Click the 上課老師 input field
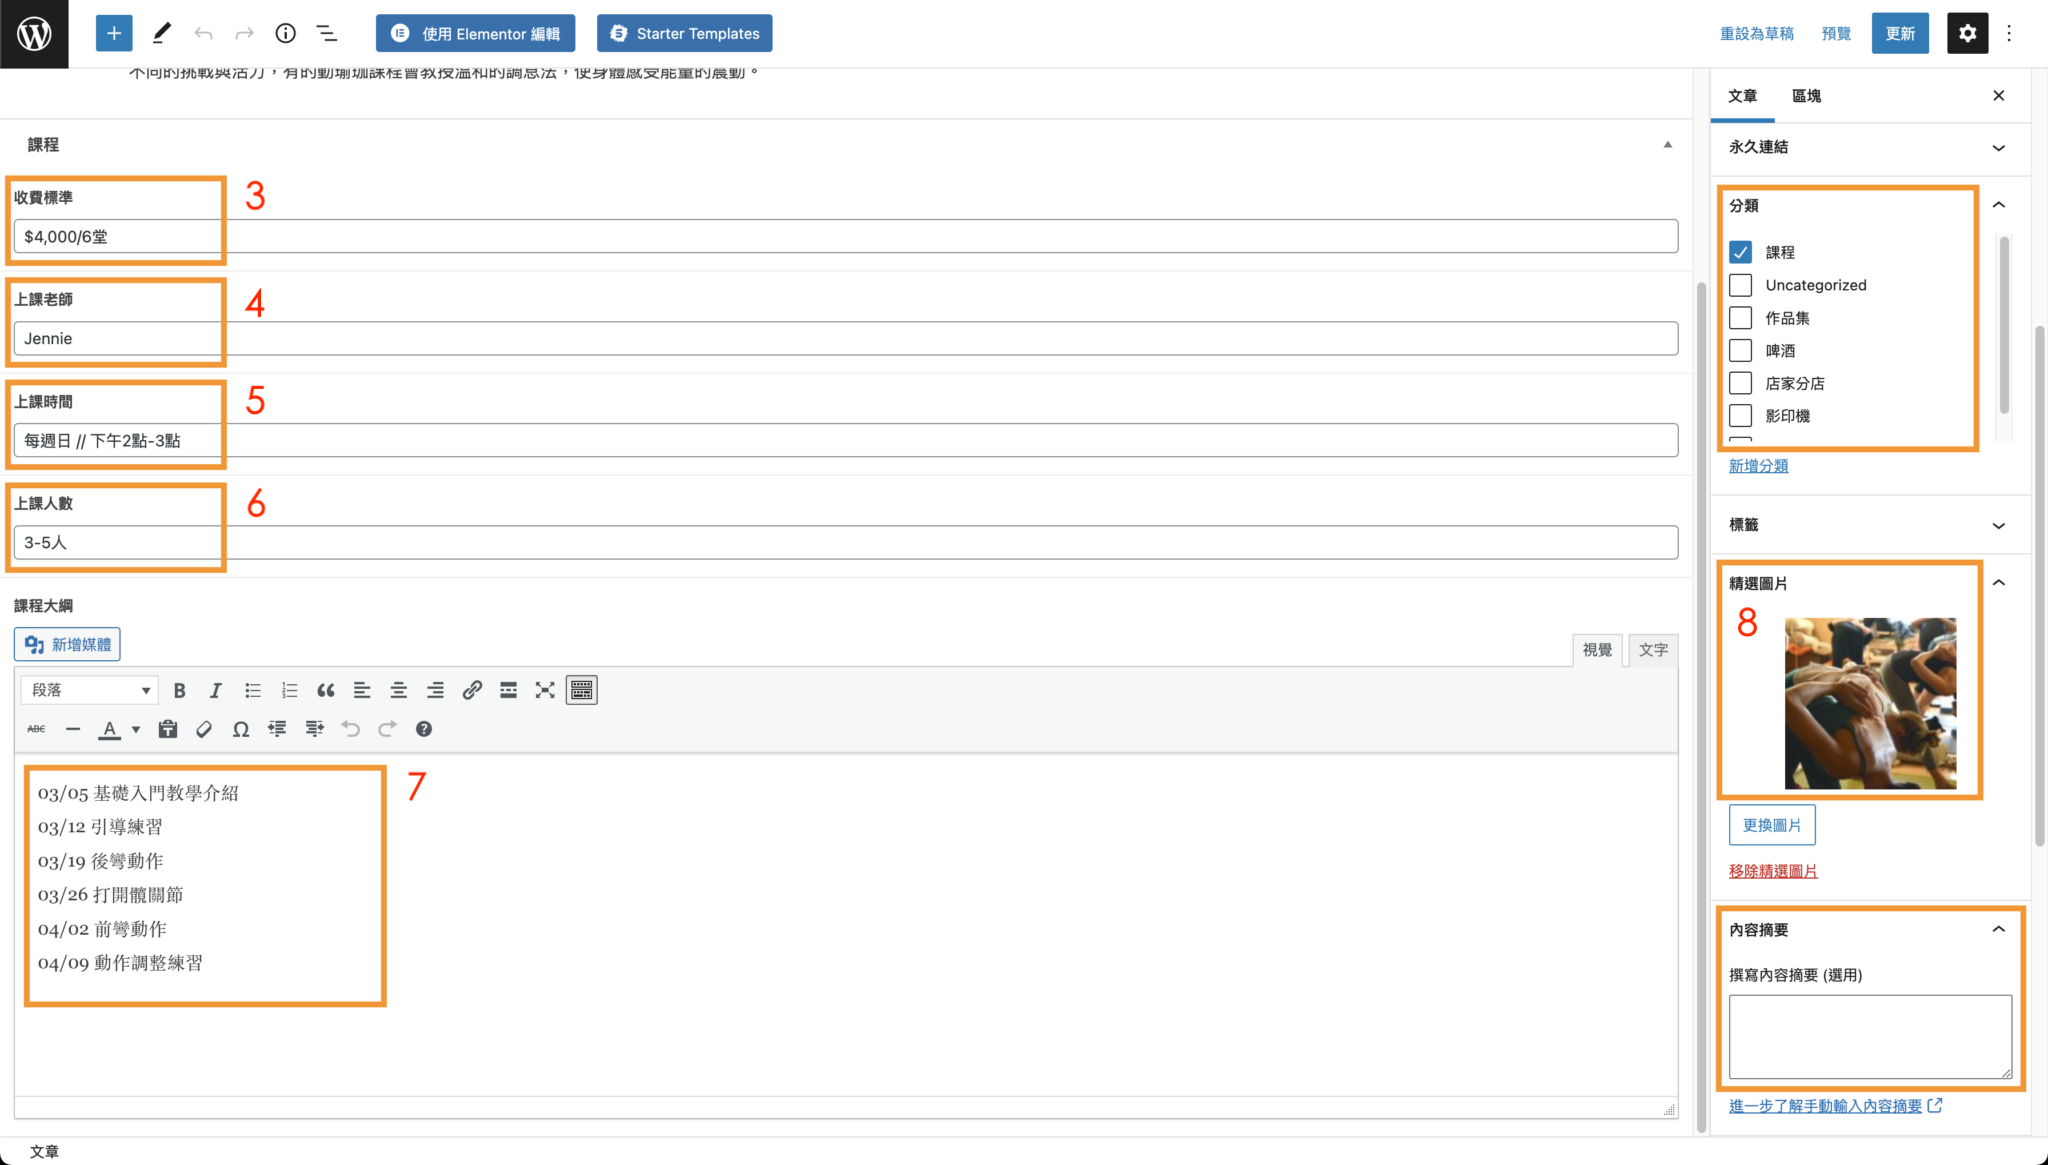This screenshot has width=2048, height=1165. [845, 338]
